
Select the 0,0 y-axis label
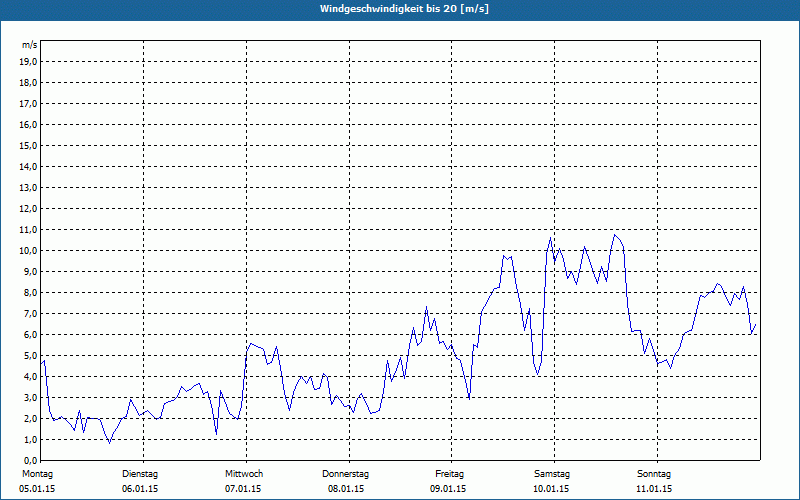30,461
